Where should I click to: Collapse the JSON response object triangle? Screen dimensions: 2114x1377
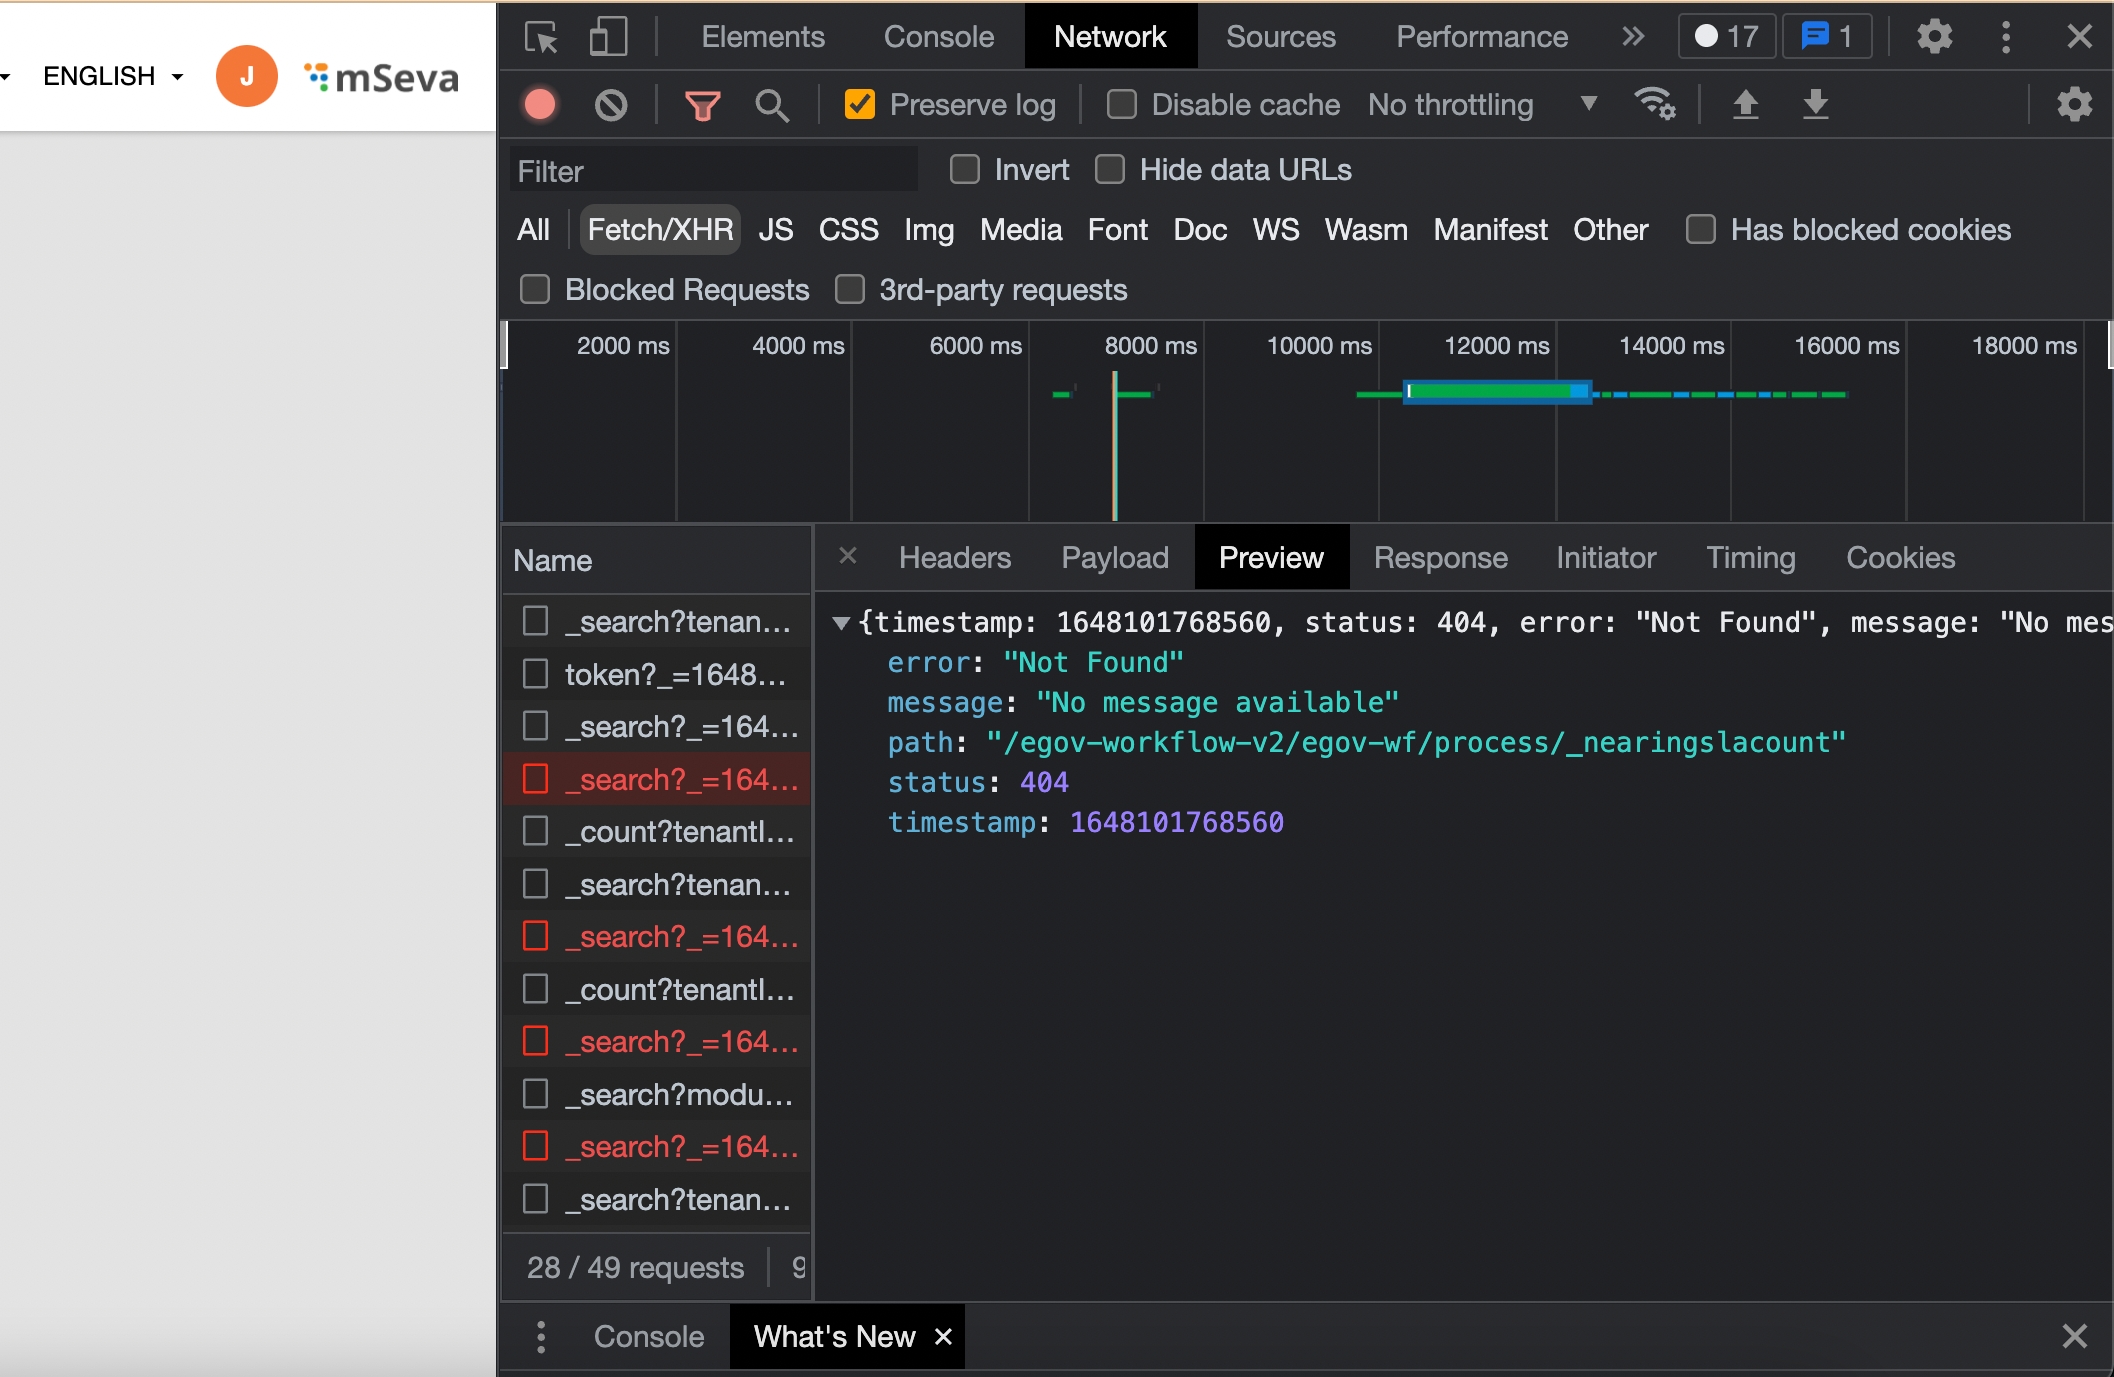coord(841,623)
